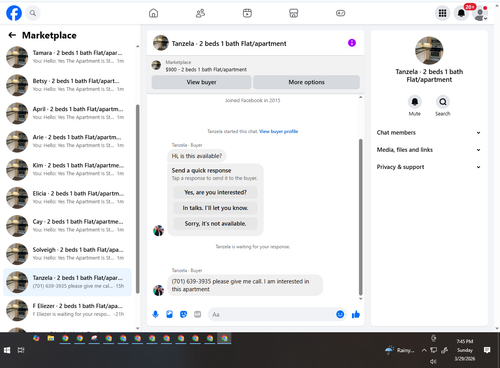This screenshot has height=368, width=500.
Task: Open the Friends icon in top bar
Action: (x=200, y=13)
